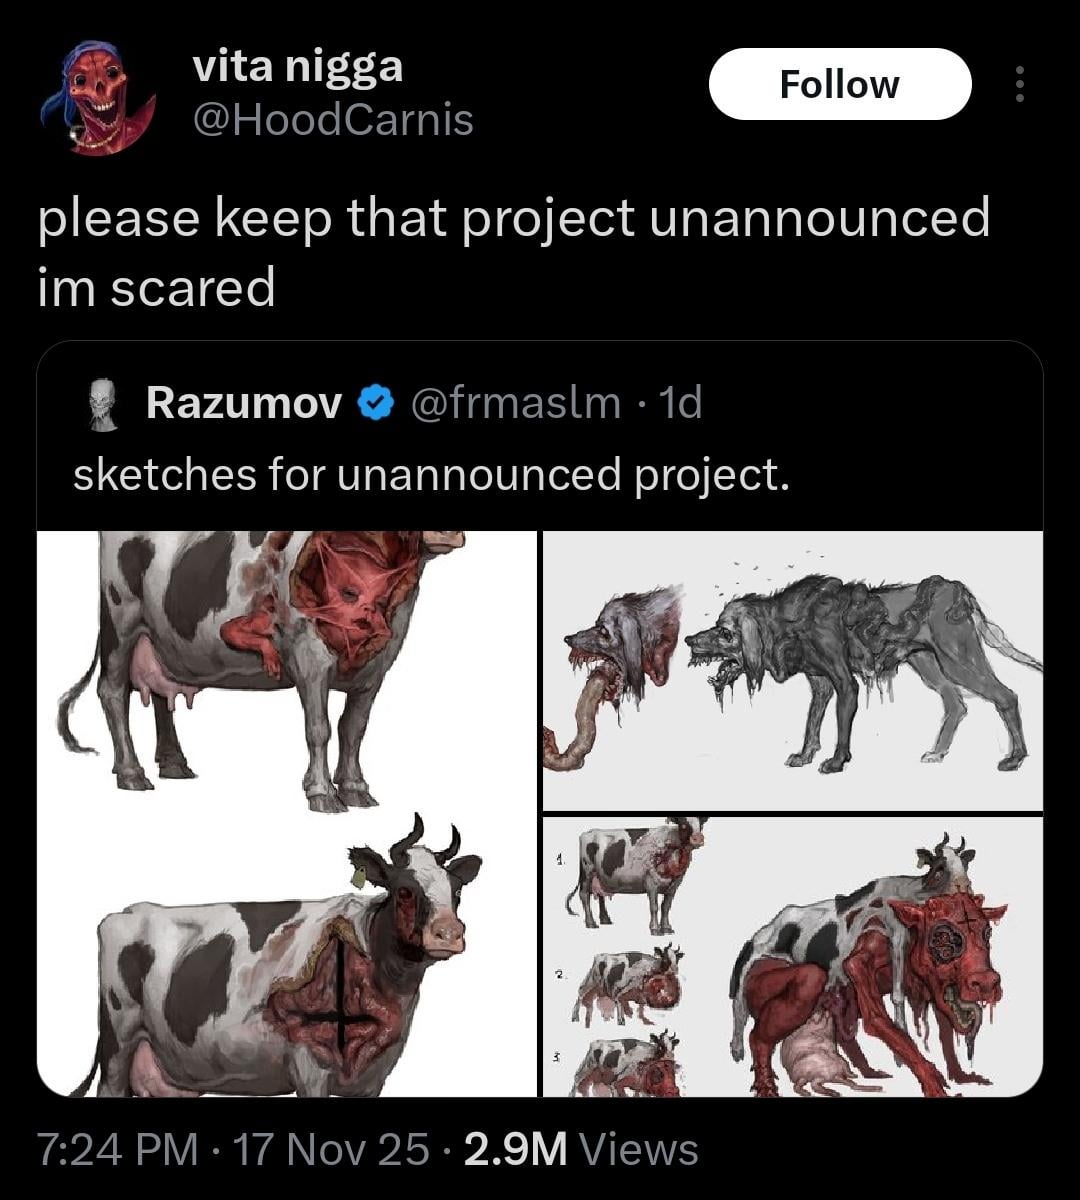Click the 7:24 PM post time
Screen dimensions: 1080x1200
(116, 1150)
